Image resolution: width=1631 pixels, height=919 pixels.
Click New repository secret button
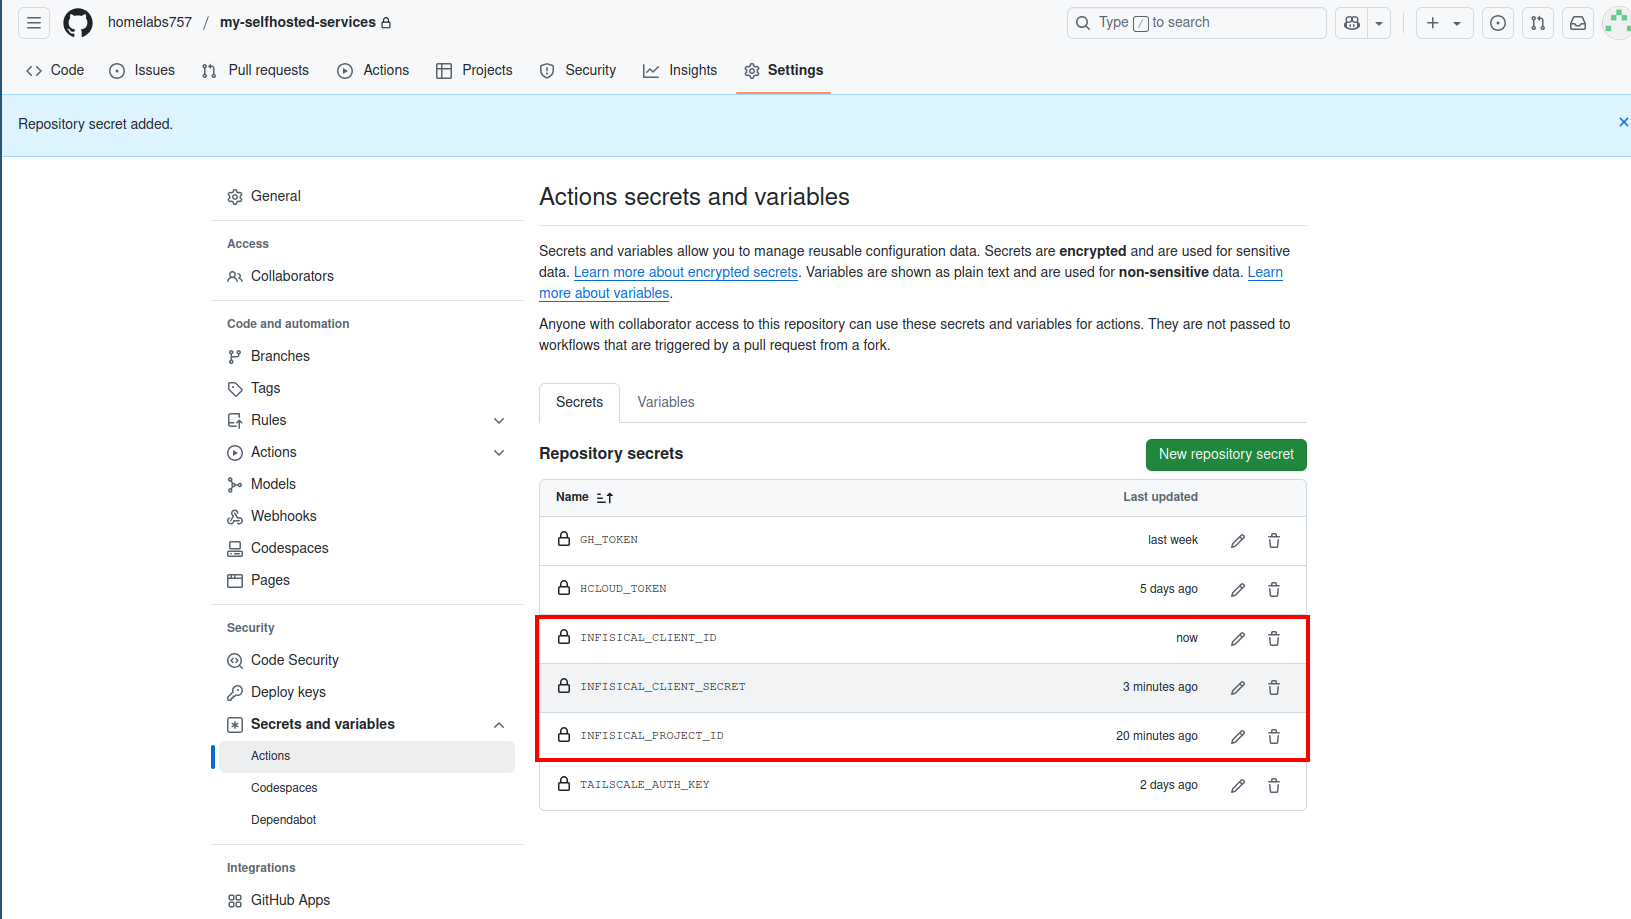point(1226,454)
